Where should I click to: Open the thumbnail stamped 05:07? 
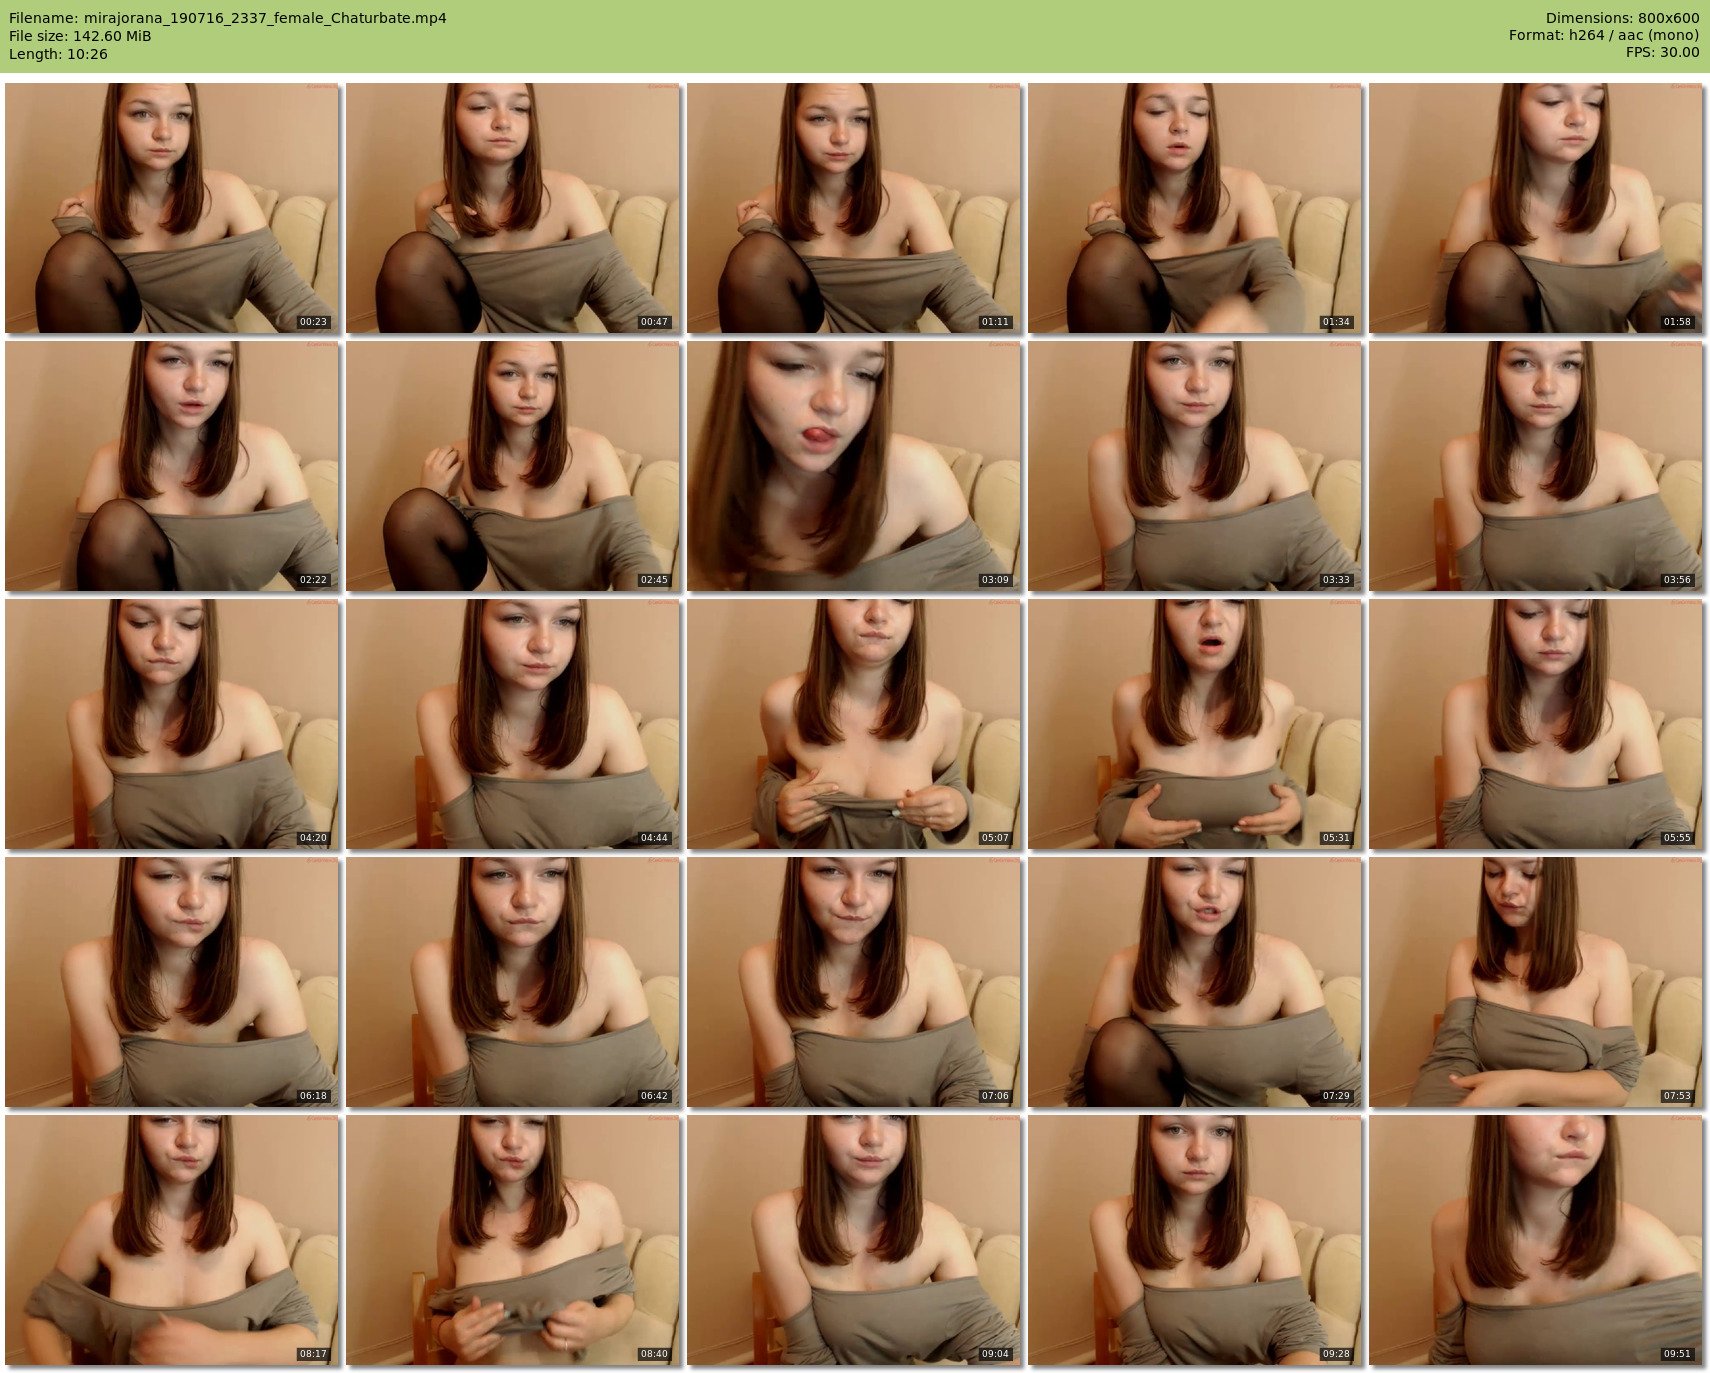point(854,724)
